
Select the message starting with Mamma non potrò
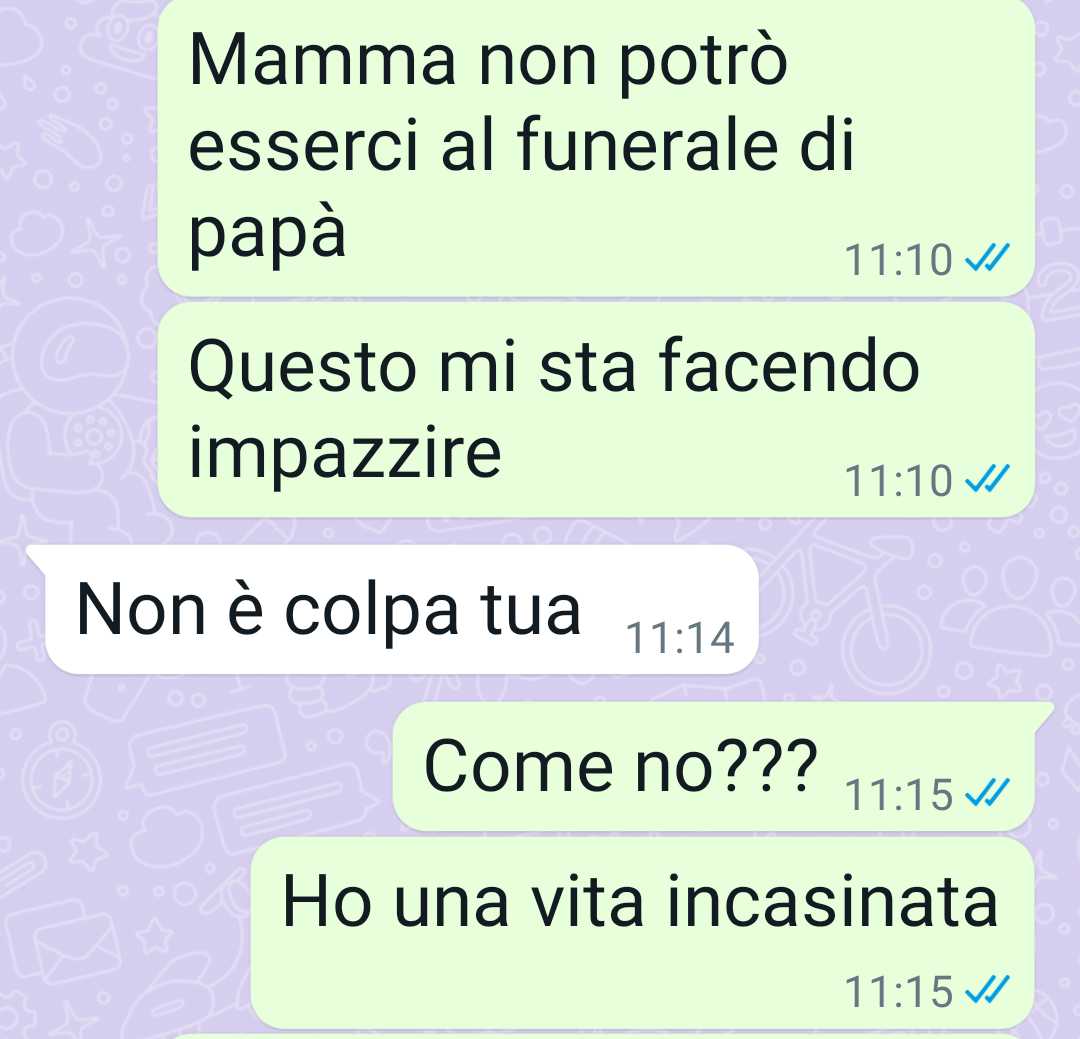596,147
